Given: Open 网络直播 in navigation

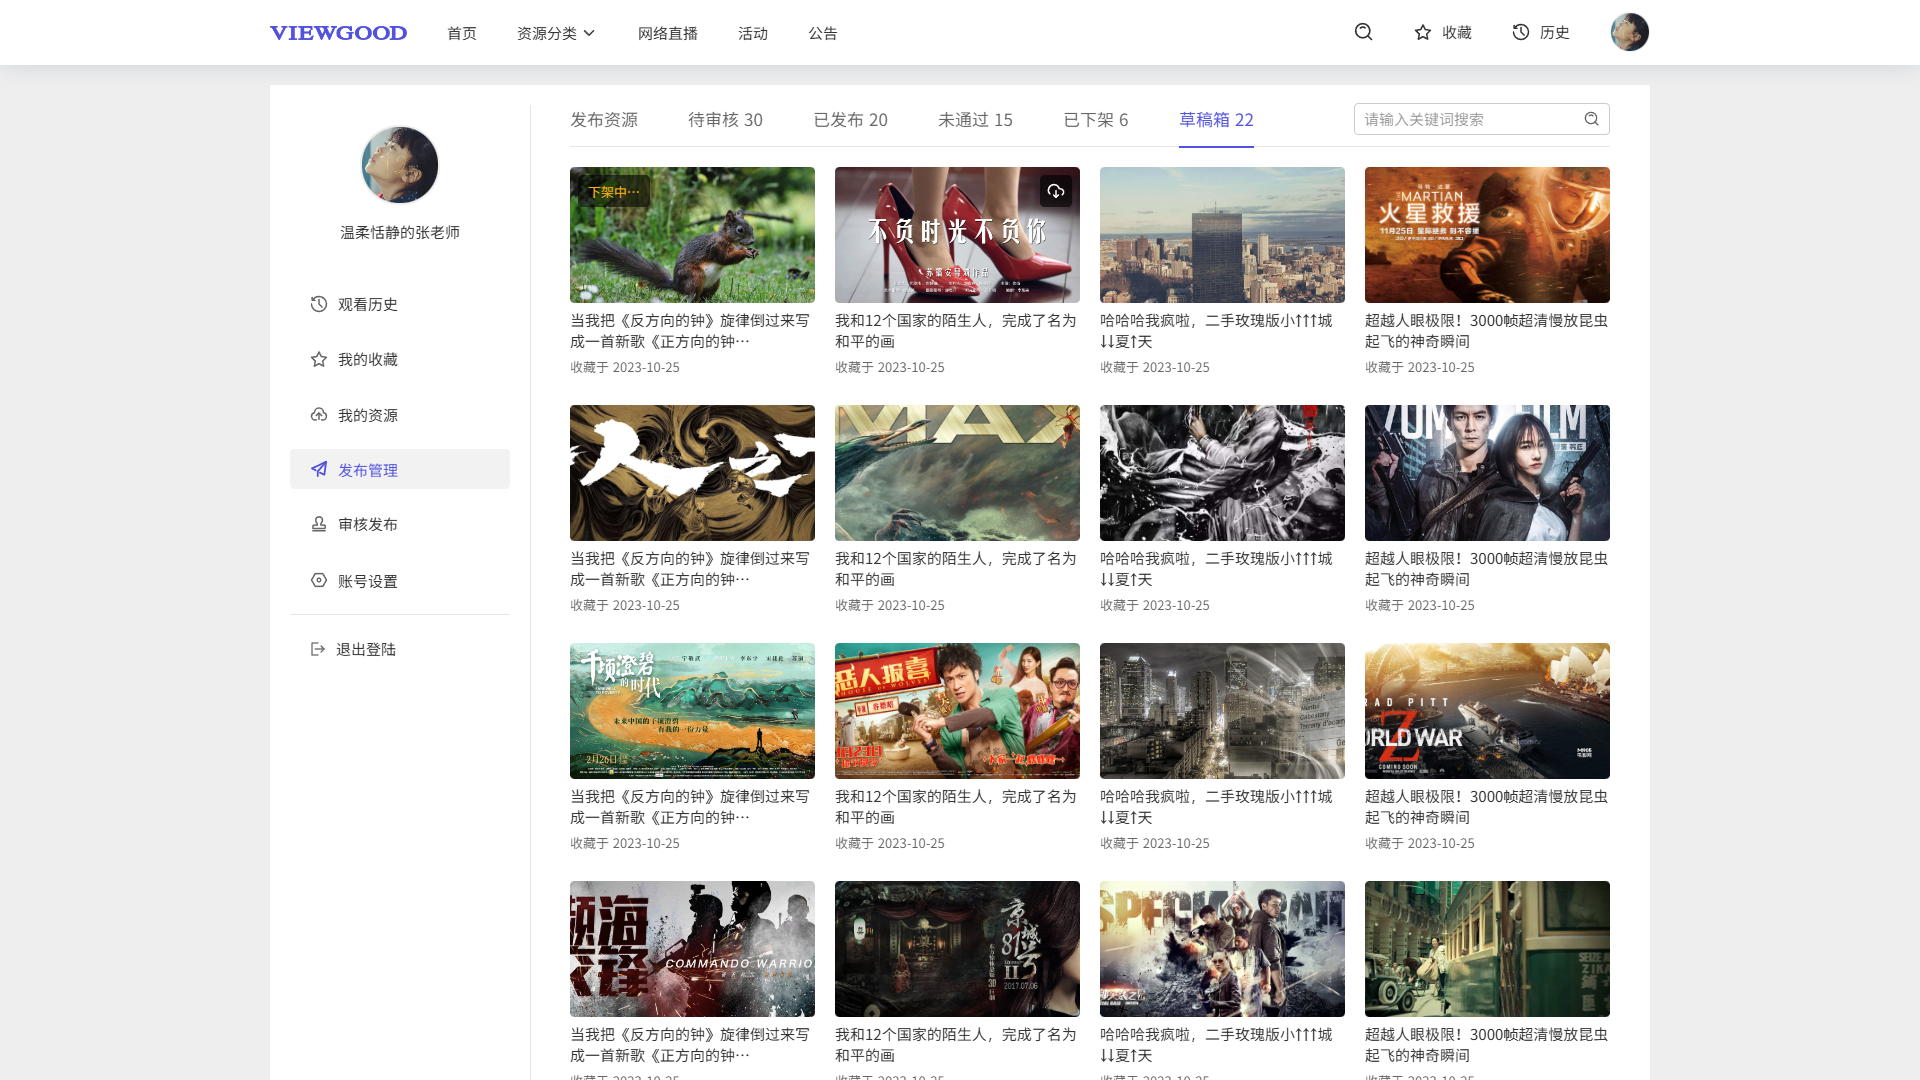Looking at the screenshot, I should (x=668, y=33).
